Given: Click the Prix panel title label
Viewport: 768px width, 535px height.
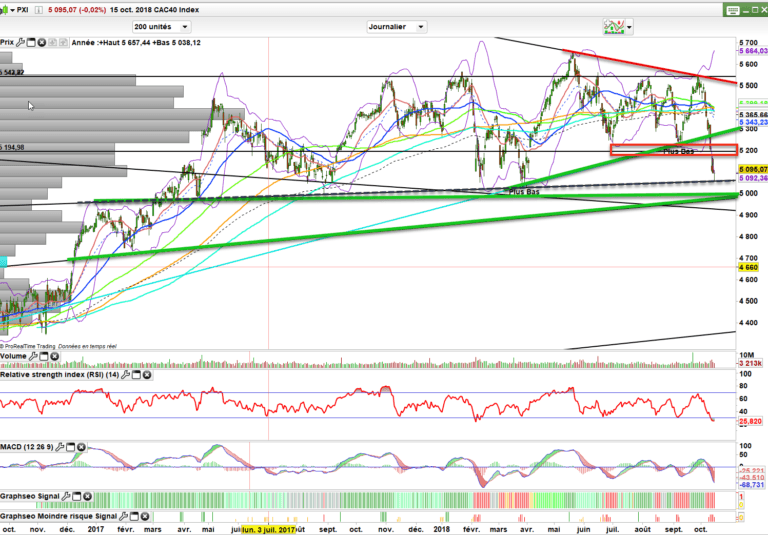Looking at the screenshot, I should [8, 43].
